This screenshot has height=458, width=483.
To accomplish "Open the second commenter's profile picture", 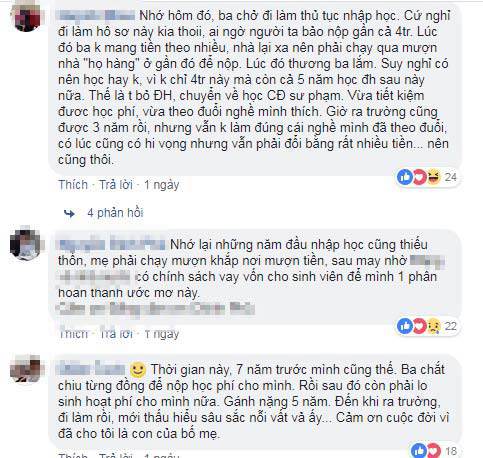I will point(25,243).
